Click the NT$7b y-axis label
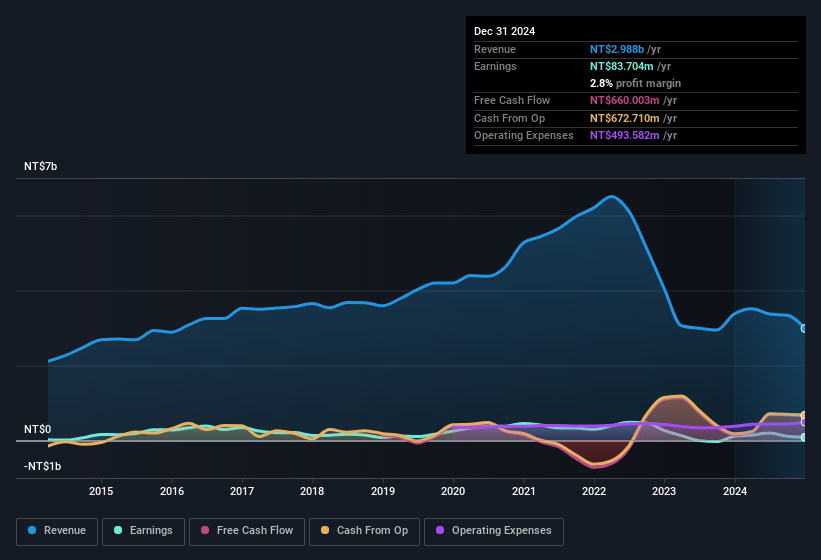821x560 pixels. pyautogui.click(x=40, y=166)
